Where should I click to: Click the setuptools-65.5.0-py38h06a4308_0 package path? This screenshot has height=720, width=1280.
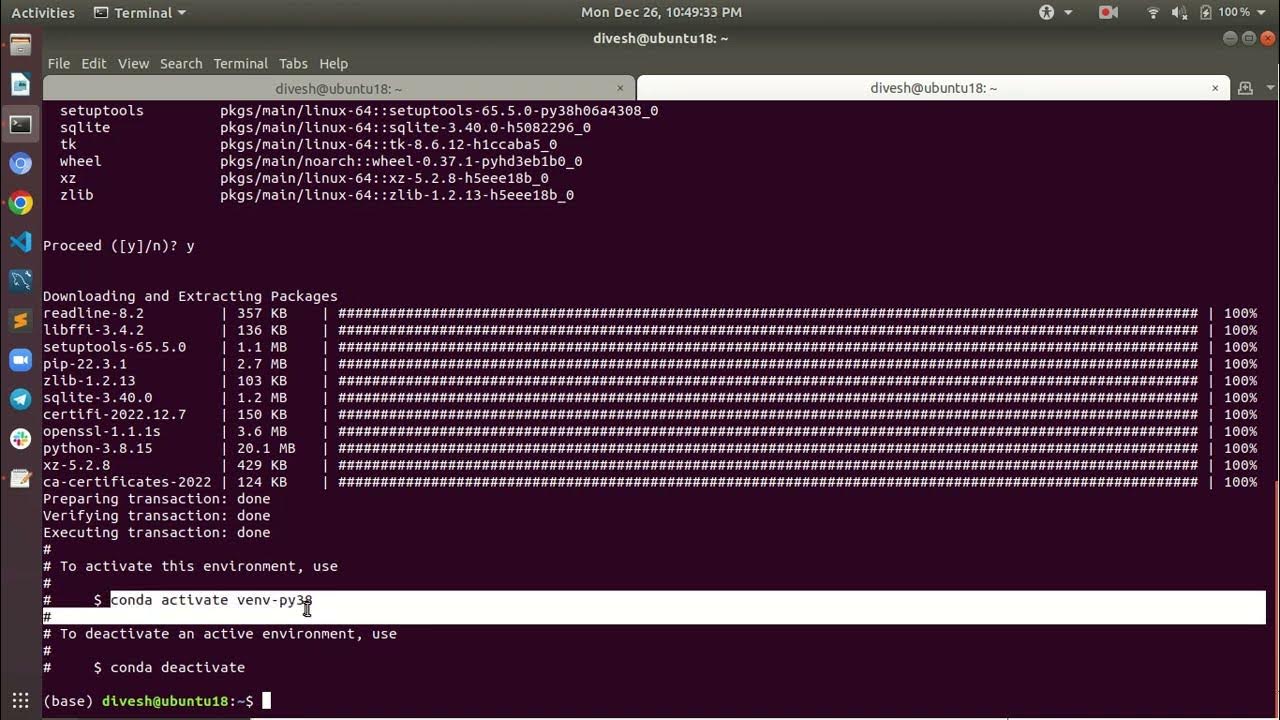pyautogui.click(x=439, y=111)
